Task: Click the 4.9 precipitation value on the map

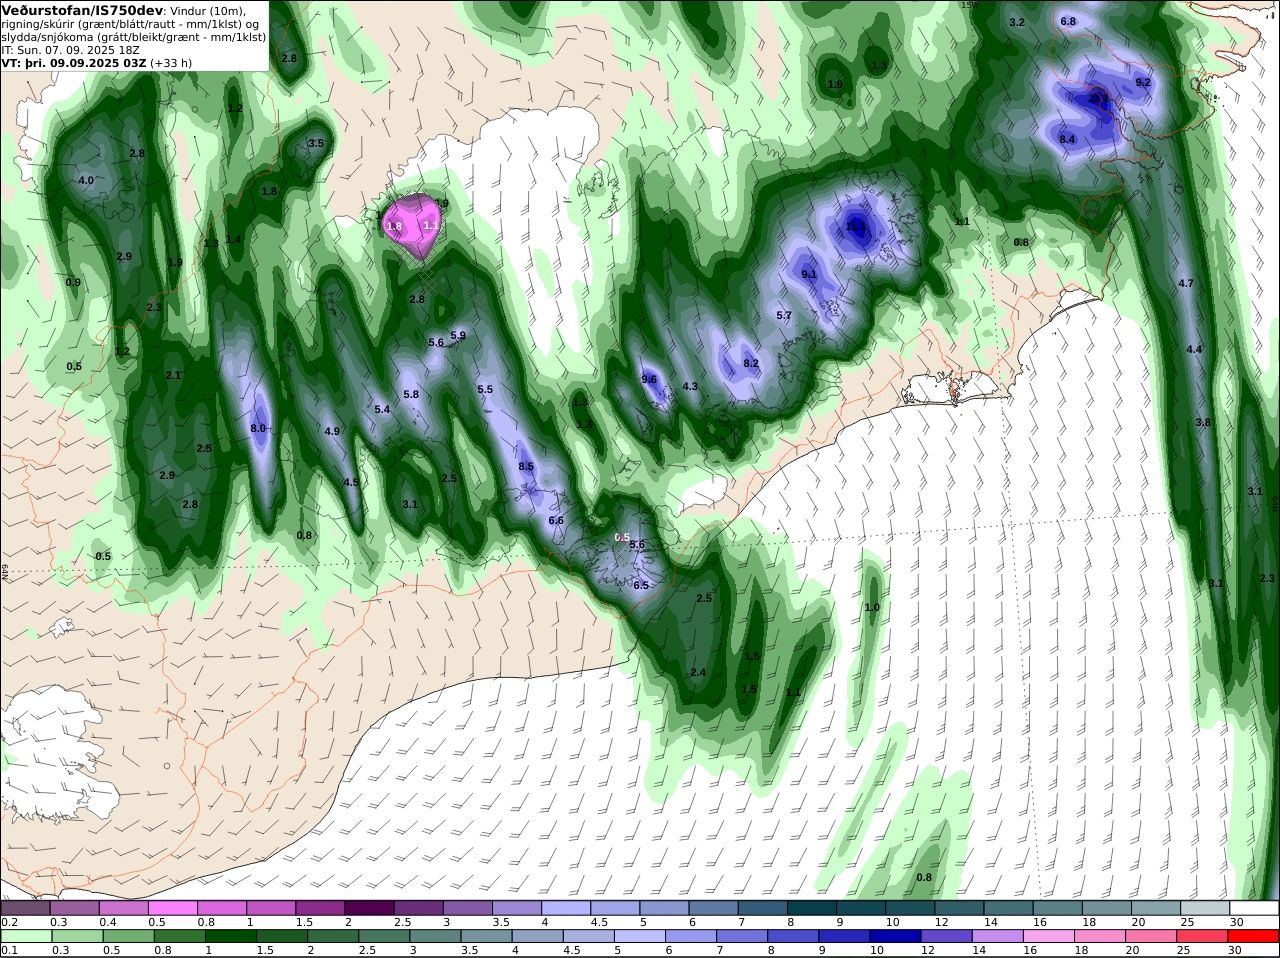Action: (332, 431)
